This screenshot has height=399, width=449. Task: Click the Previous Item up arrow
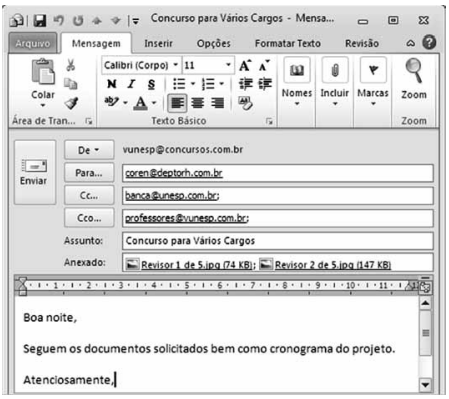[x=97, y=21]
